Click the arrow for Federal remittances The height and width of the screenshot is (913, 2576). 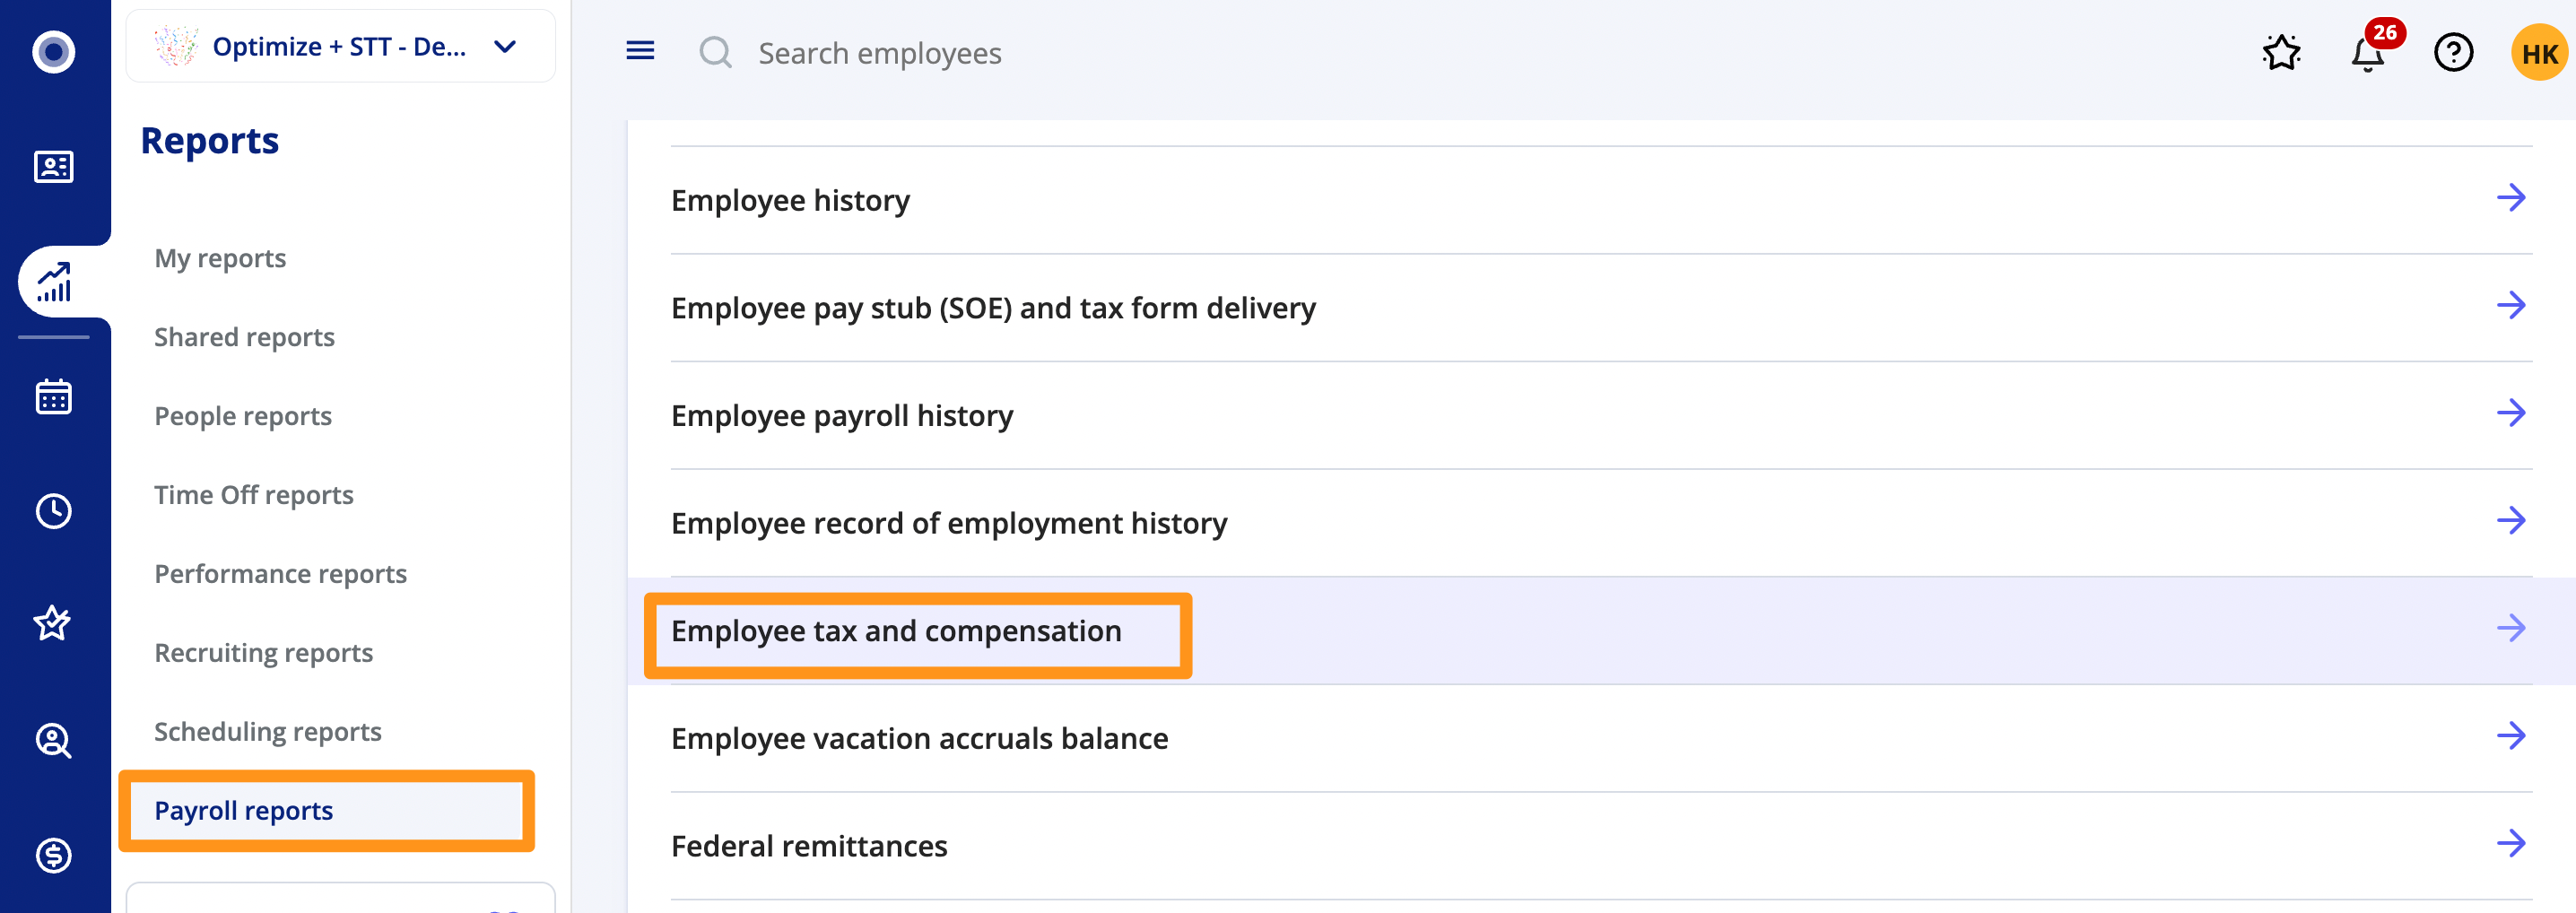click(x=2511, y=844)
